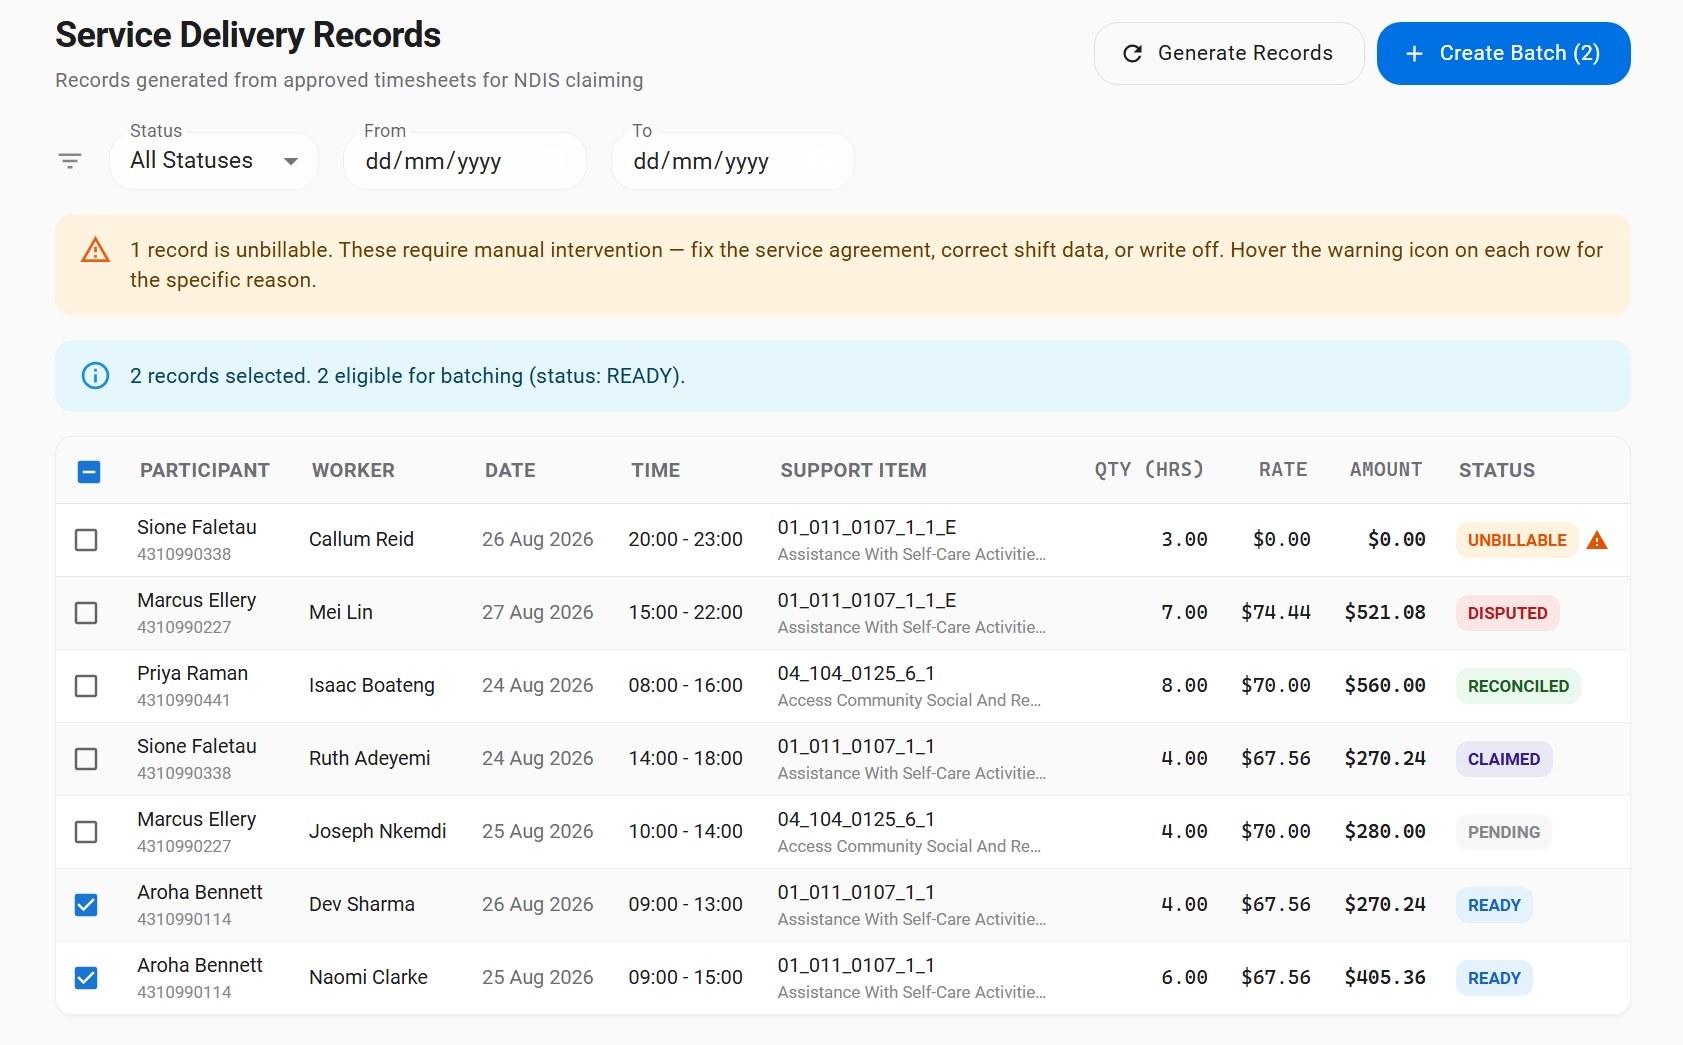
Task: Click quantity 8.00
Action: coord(1184,686)
